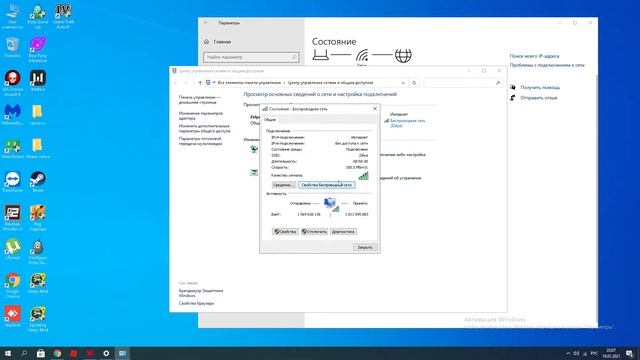
Task: Click 'Все элементы панели управления' breadcrumb
Action: click(x=249, y=83)
